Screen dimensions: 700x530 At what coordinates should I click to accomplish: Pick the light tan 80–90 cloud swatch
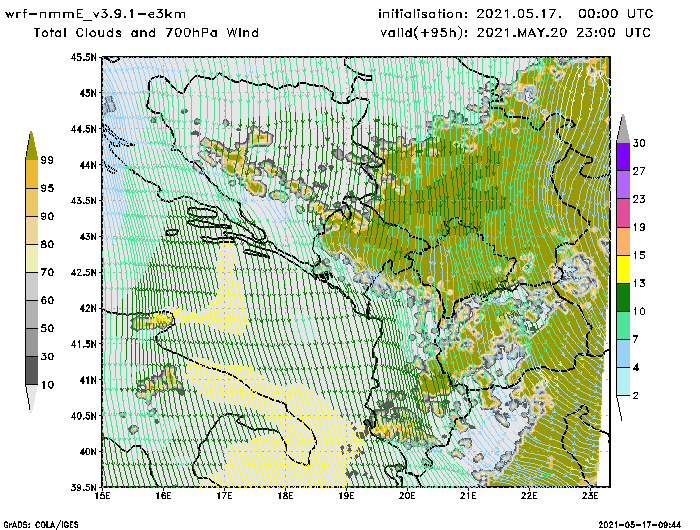[x=32, y=230]
